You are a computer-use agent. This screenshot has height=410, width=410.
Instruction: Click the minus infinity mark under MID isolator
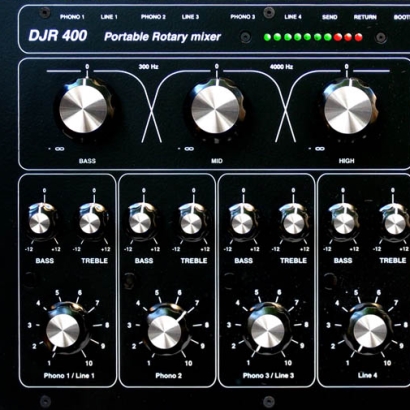coord(186,149)
